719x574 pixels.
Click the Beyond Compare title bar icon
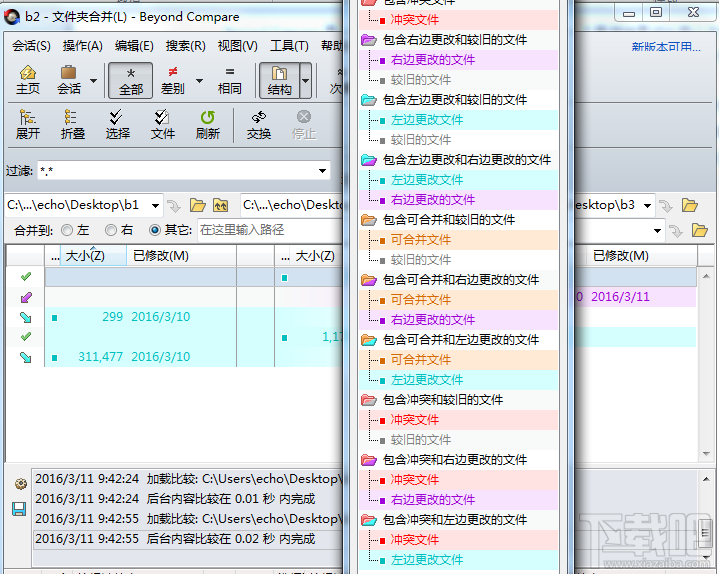pyautogui.click(x=12, y=17)
